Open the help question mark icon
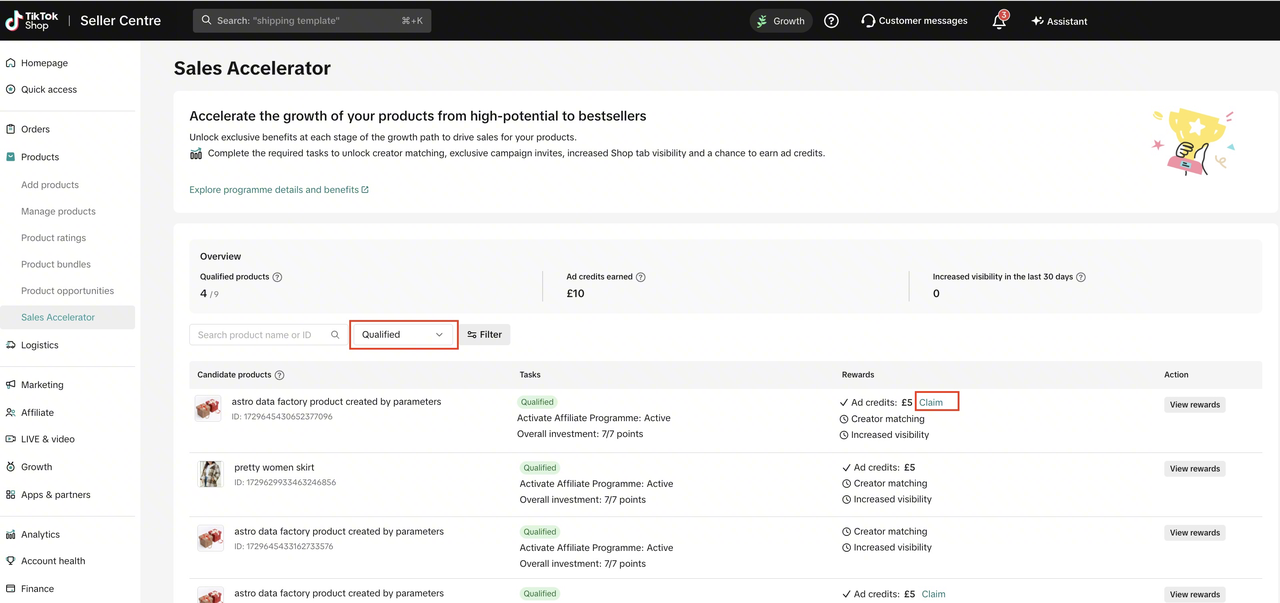Viewport: 1280px width, 603px height. [831, 21]
